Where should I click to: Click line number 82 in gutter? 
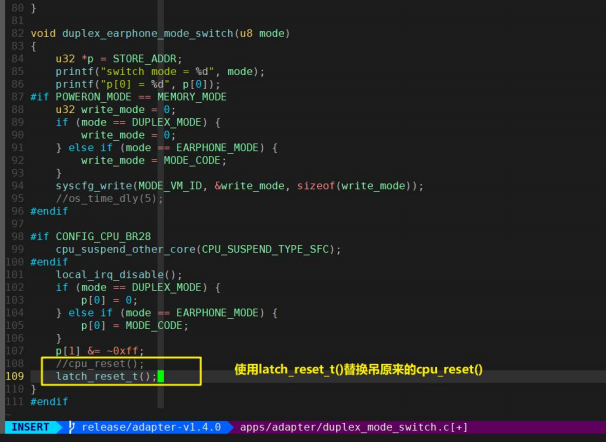pyautogui.click(x=18, y=33)
